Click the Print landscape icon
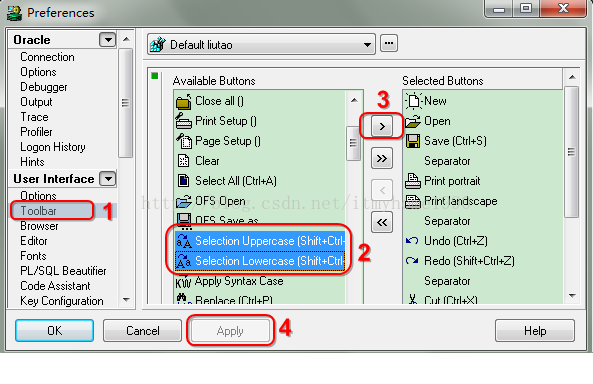Viewport: 593px width, 384px height. click(413, 201)
